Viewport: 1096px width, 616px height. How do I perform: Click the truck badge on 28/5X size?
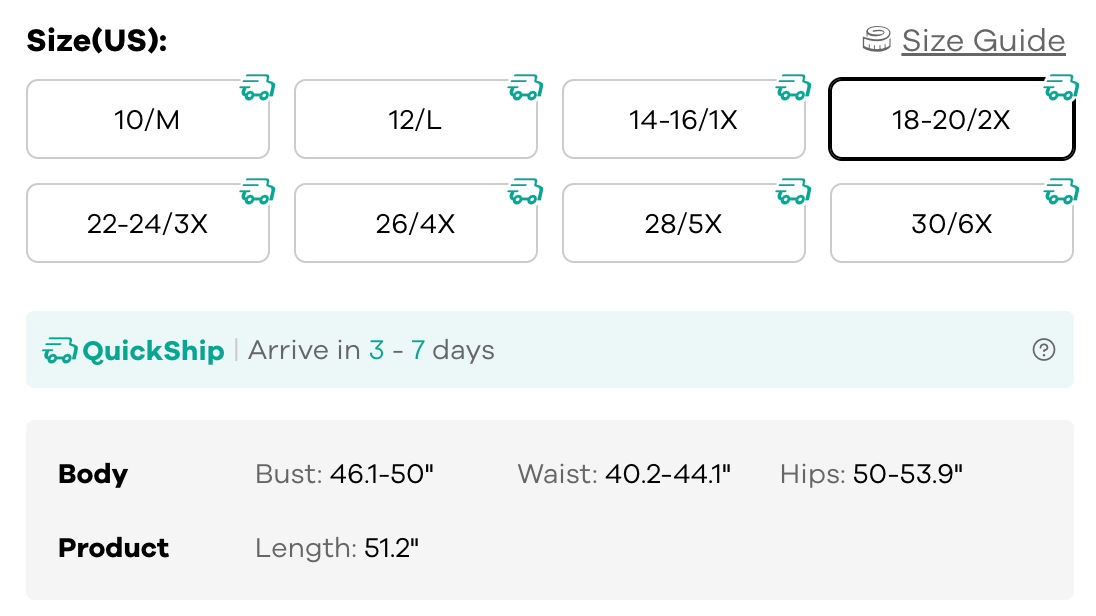[793, 192]
